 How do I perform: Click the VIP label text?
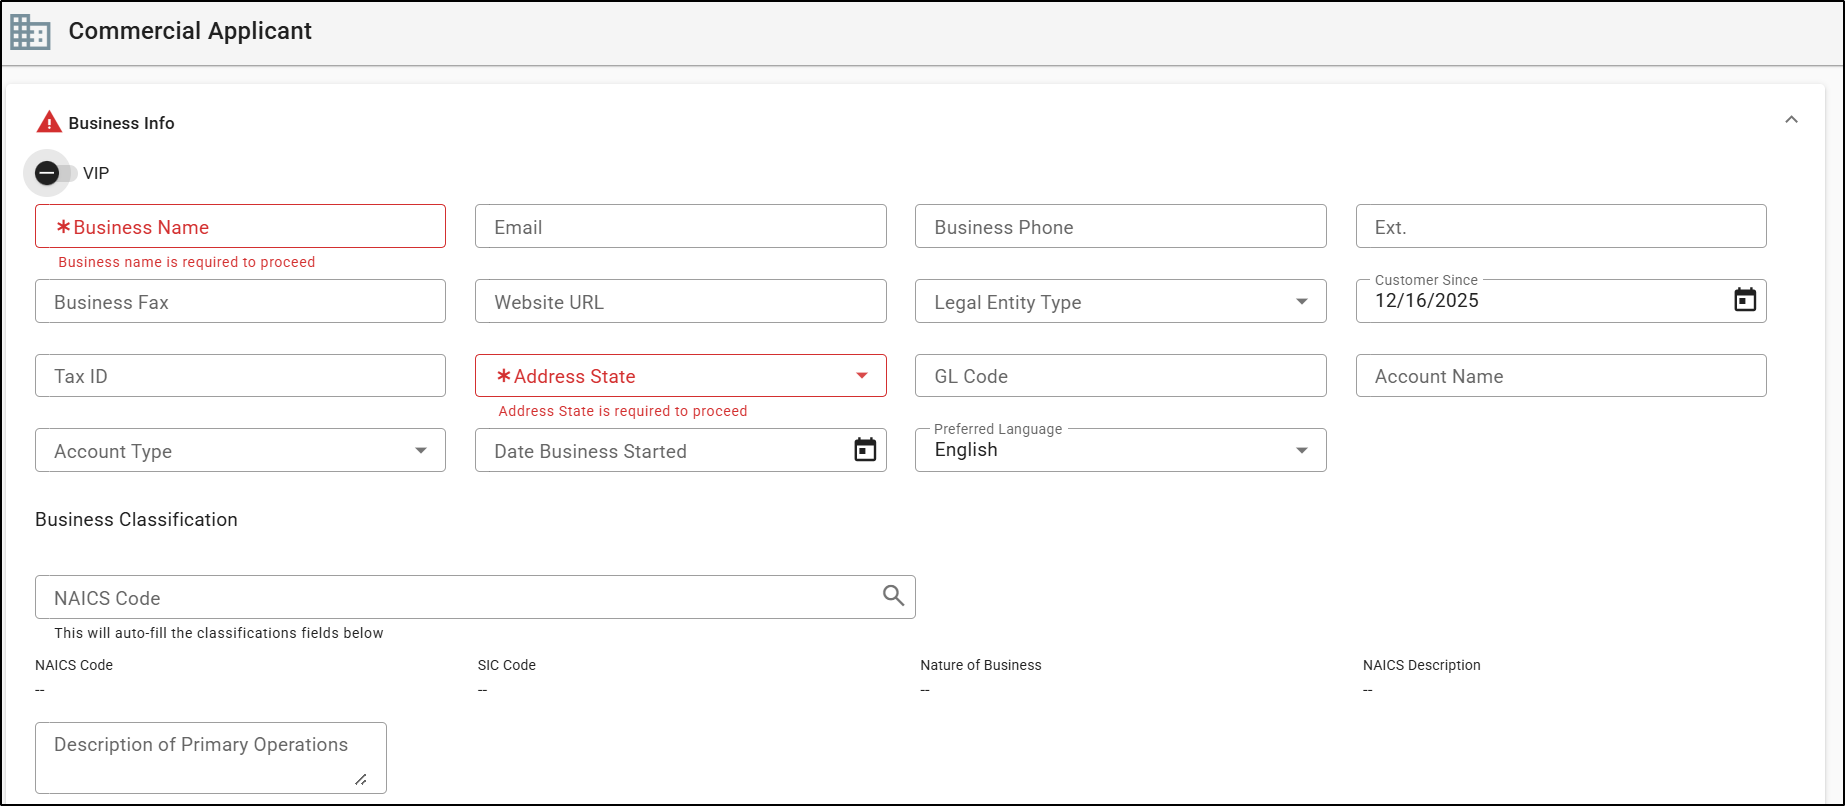[x=96, y=173]
